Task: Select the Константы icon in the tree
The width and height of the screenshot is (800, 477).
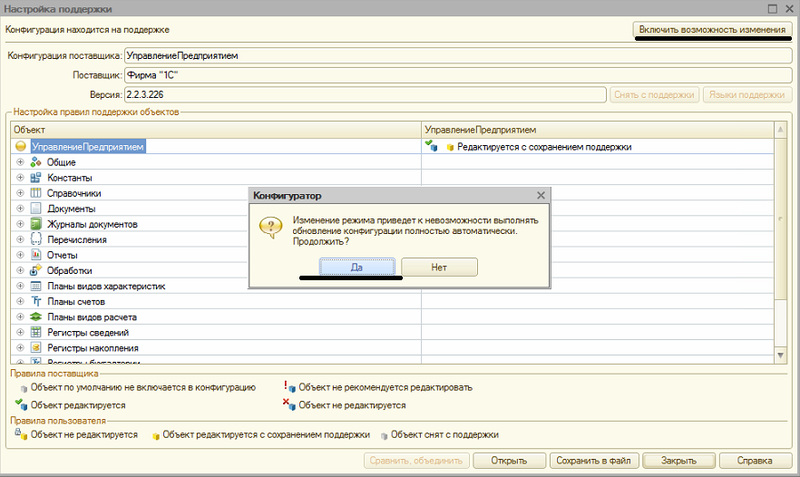Action: 36,178
